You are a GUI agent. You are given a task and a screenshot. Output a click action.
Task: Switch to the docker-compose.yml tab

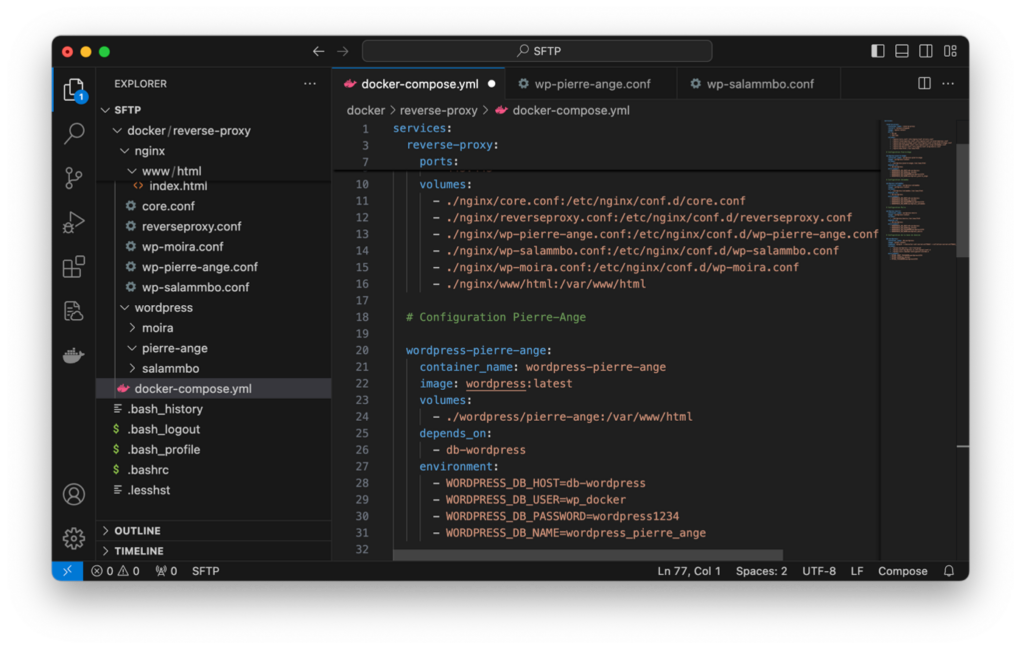click(419, 84)
